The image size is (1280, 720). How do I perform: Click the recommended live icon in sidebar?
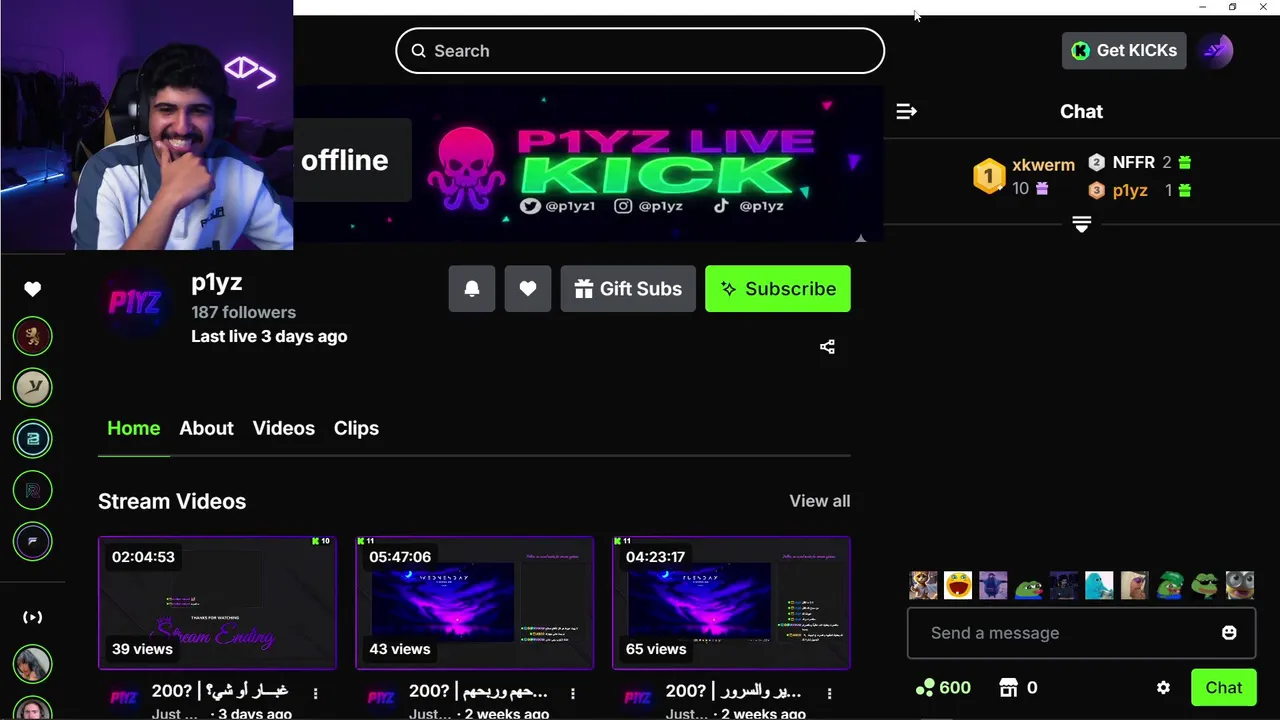33,617
